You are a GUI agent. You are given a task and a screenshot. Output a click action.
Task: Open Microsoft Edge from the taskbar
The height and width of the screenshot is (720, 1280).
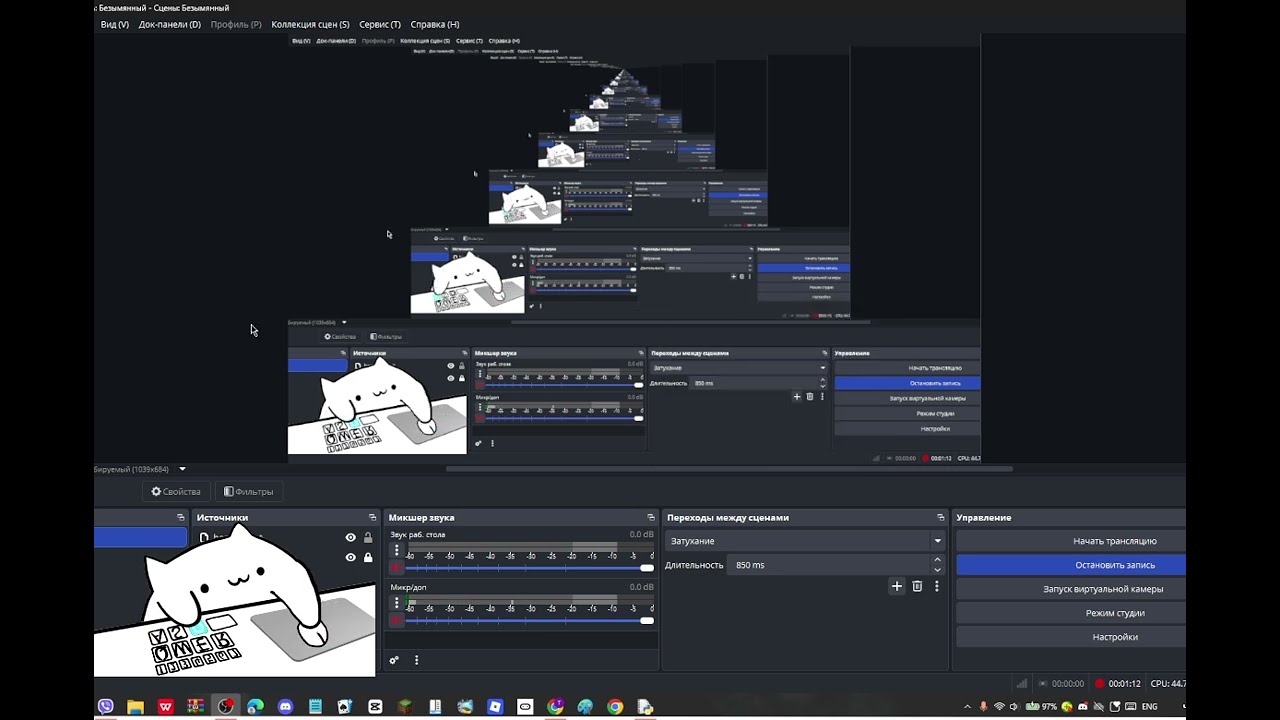(255, 707)
